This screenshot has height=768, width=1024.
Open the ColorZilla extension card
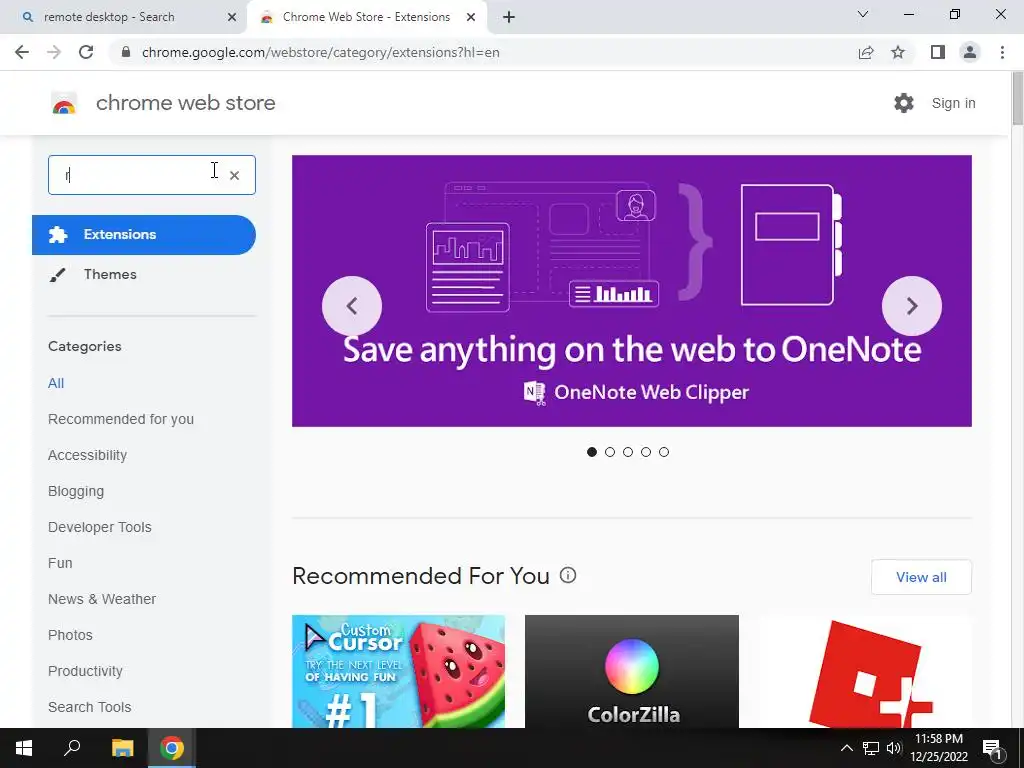(632, 671)
